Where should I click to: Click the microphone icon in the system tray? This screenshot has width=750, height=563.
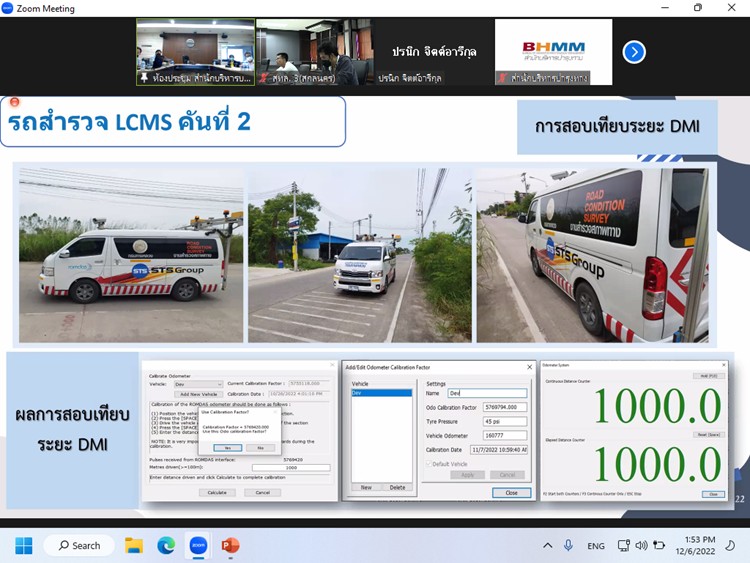click(569, 545)
